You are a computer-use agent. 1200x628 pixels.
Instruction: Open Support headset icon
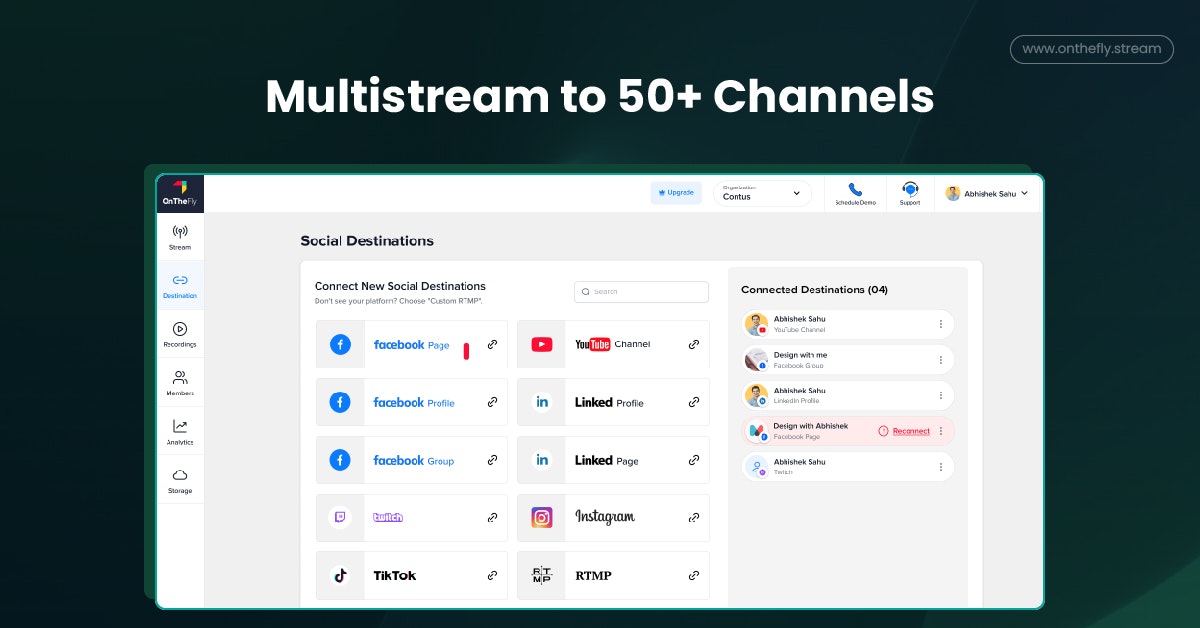(x=910, y=189)
